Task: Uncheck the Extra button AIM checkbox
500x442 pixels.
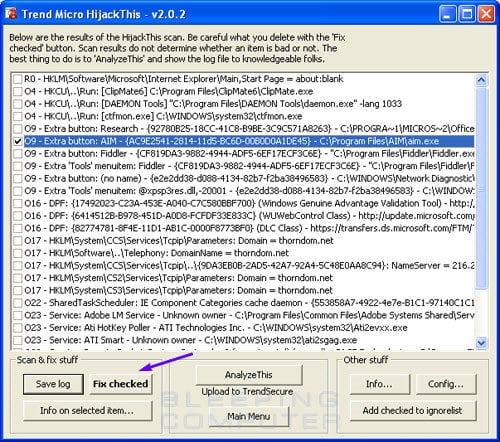Action: point(18,142)
